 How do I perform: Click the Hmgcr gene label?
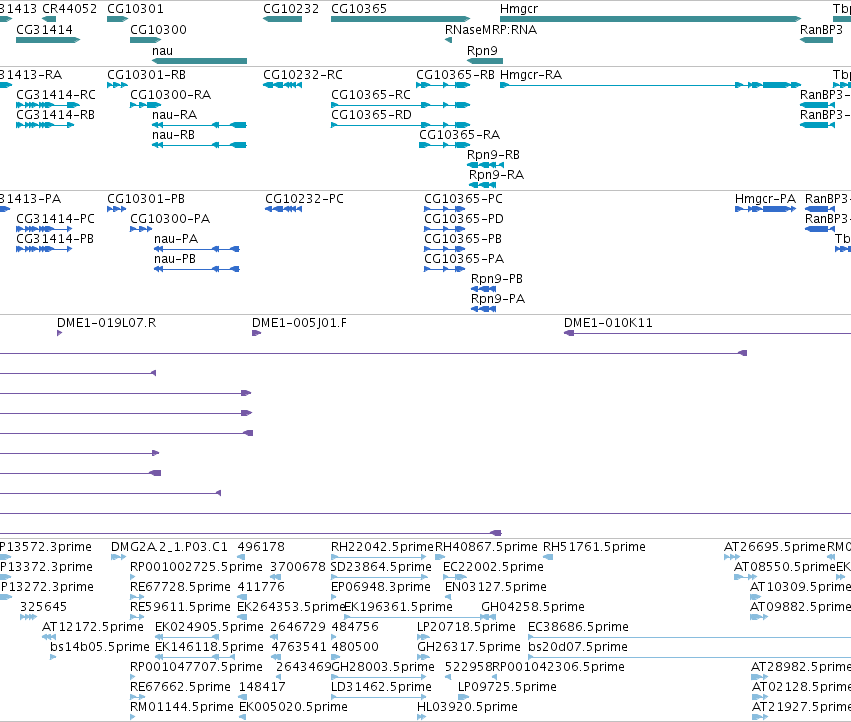tap(519, 9)
